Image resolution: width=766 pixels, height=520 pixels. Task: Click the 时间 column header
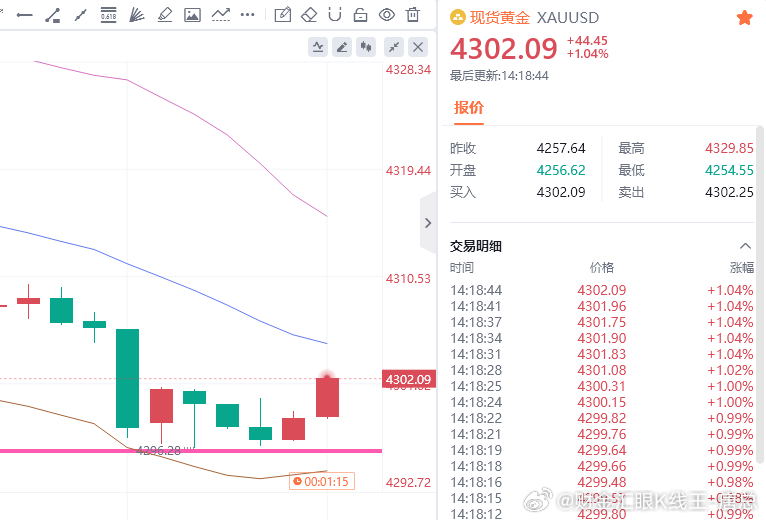[x=462, y=268]
